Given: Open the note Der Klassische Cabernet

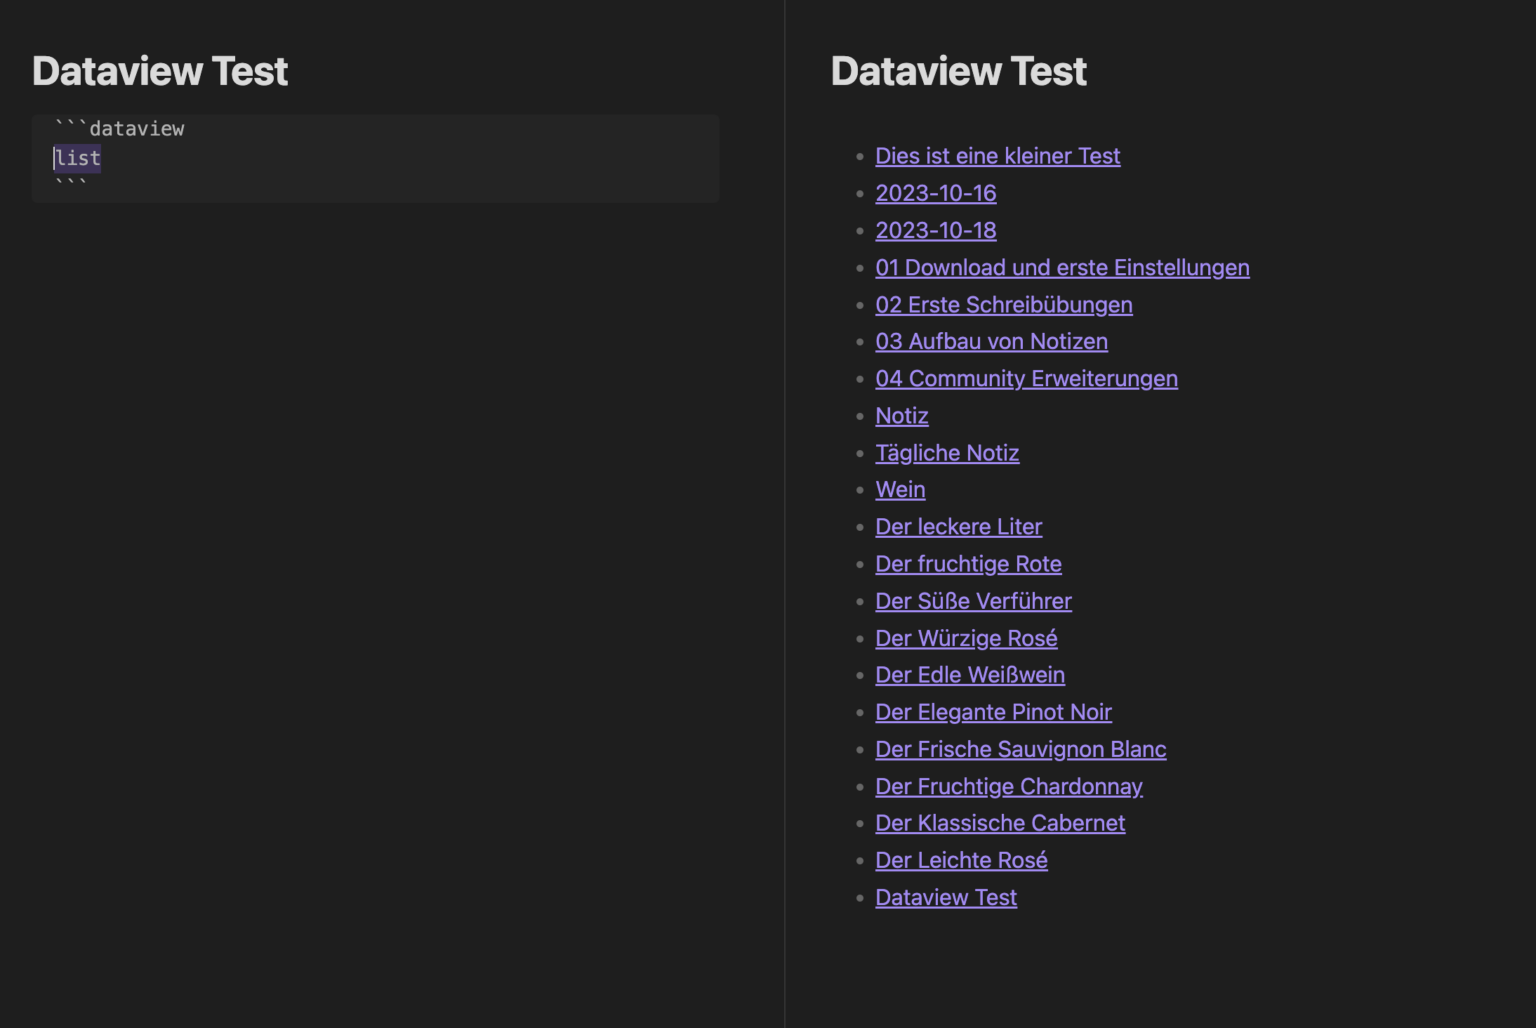Looking at the screenshot, I should click(x=1000, y=822).
